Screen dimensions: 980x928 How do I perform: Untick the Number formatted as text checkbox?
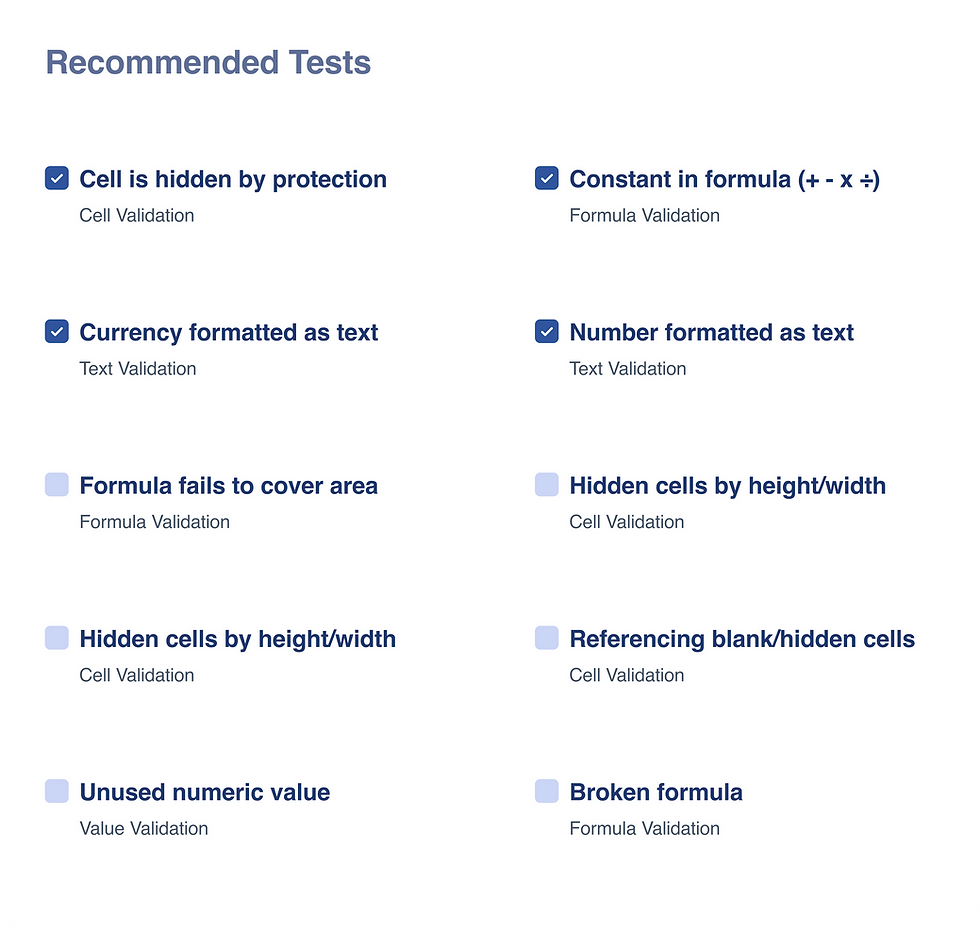pos(547,332)
